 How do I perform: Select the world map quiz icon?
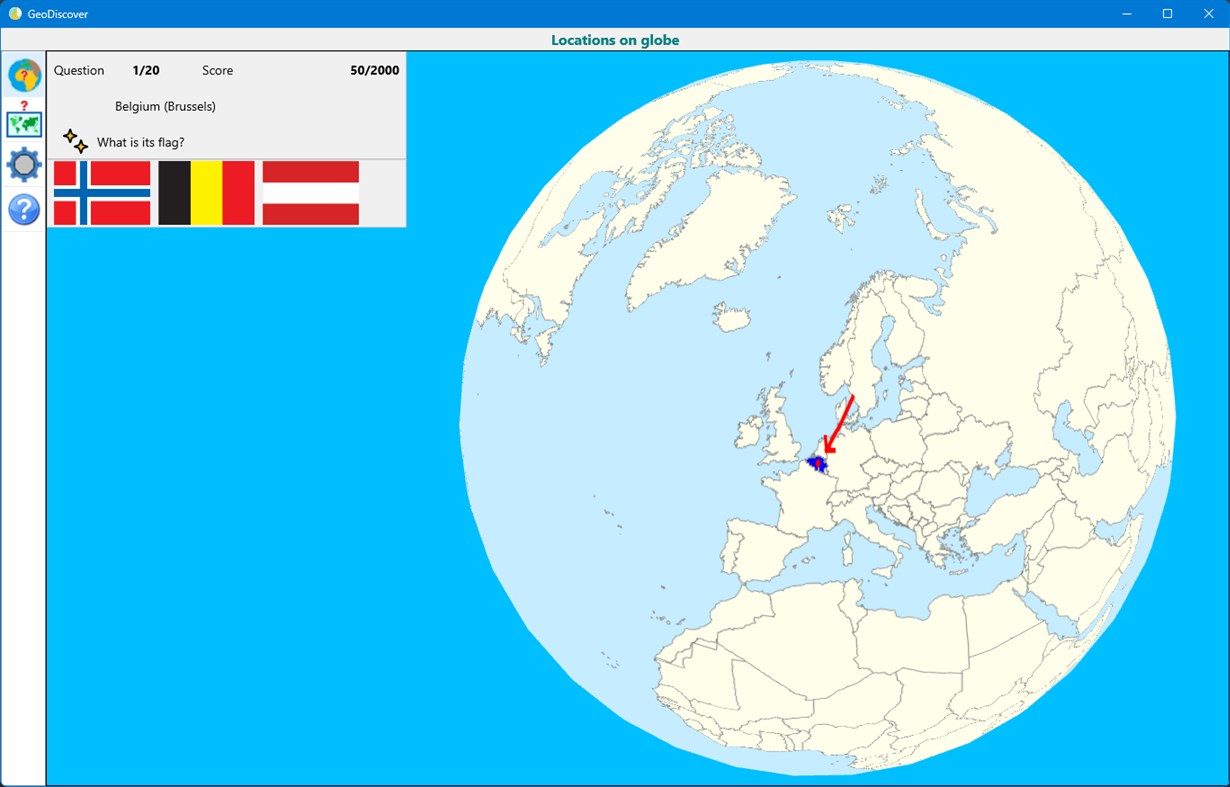[x=23, y=124]
